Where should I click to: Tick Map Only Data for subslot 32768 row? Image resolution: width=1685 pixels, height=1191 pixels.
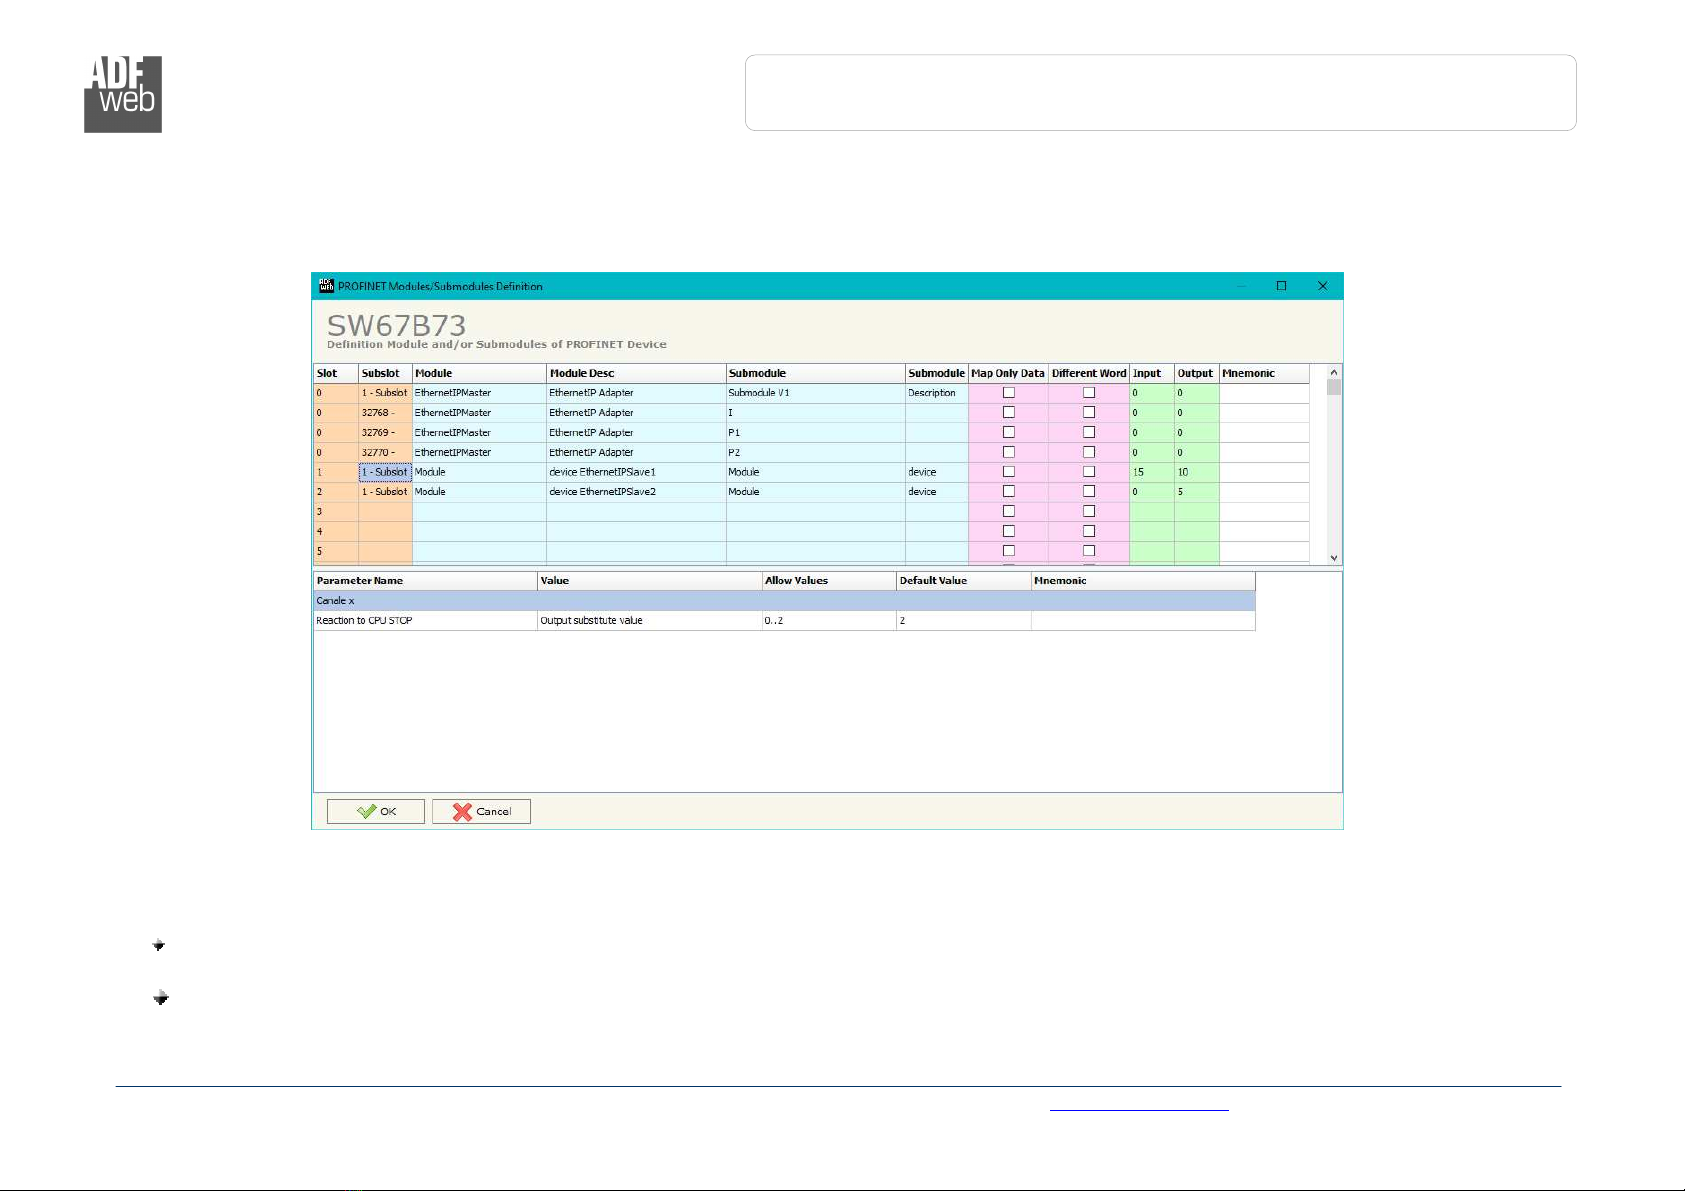point(1009,412)
